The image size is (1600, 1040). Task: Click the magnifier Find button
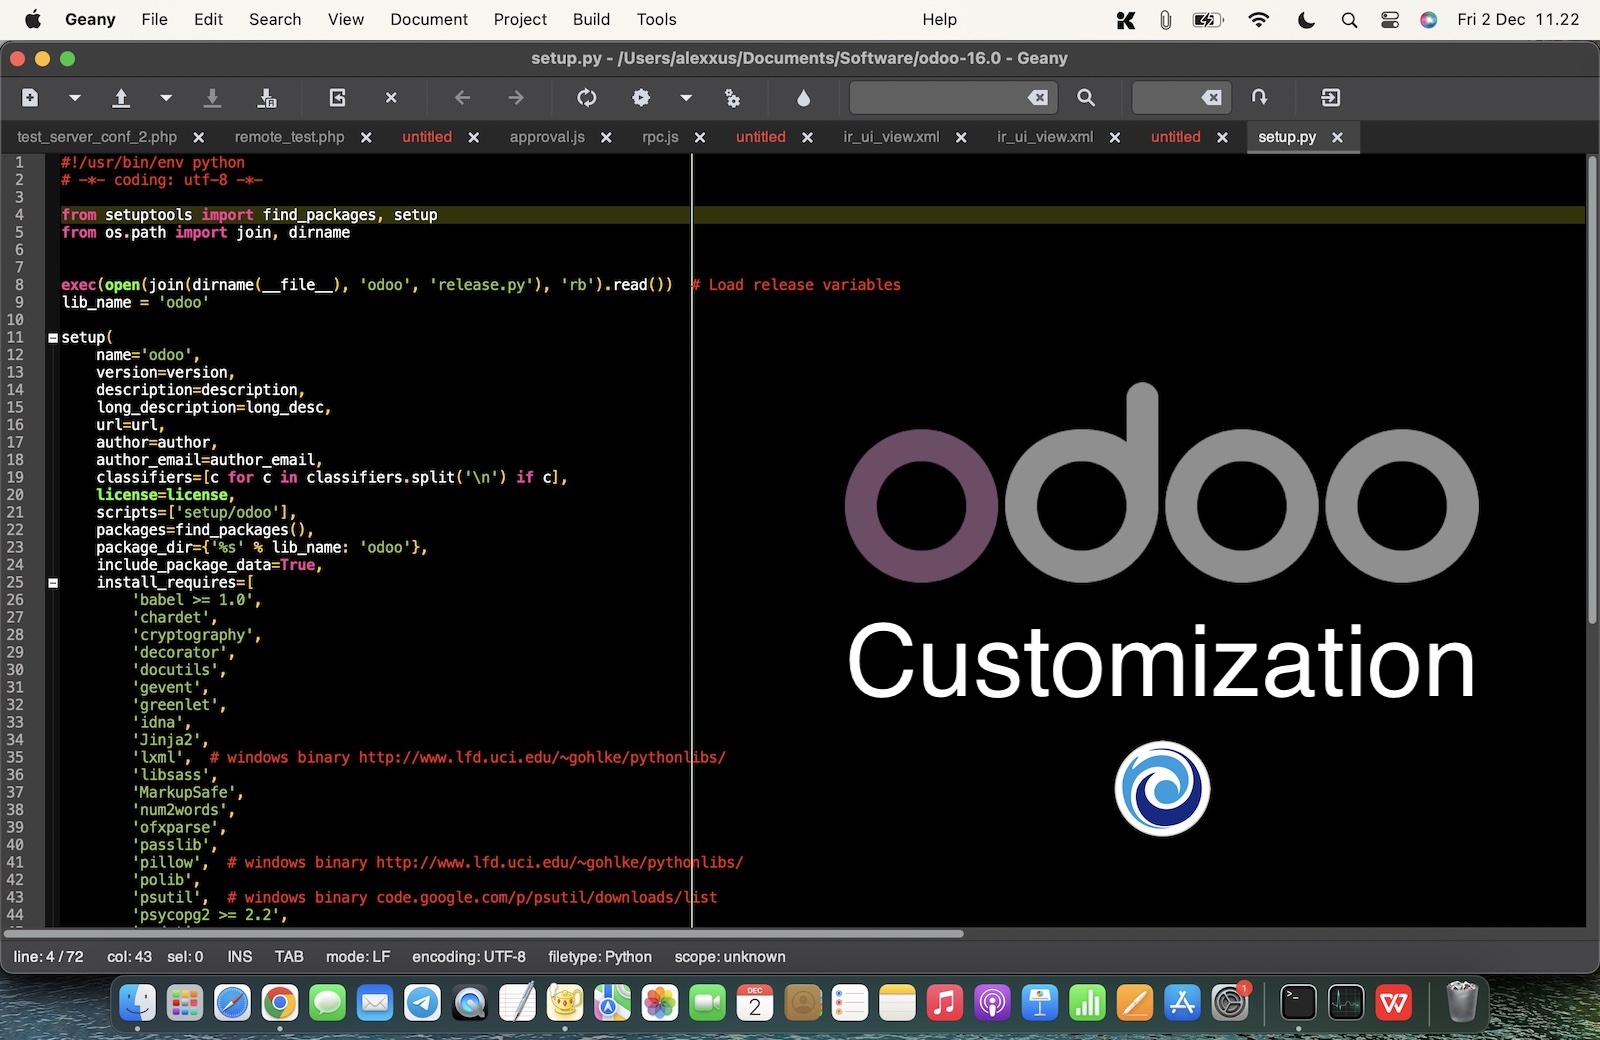click(1086, 97)
